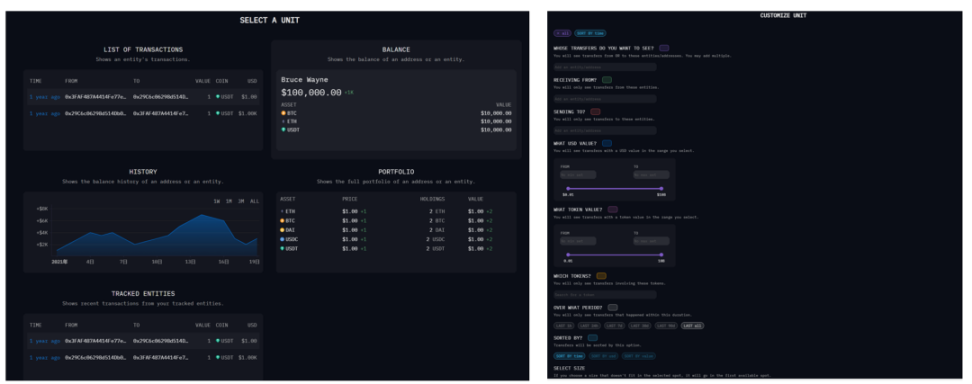Screen dimensions: 972x384
Task: Select the SORT BY usd option
Action: (603, 356)
